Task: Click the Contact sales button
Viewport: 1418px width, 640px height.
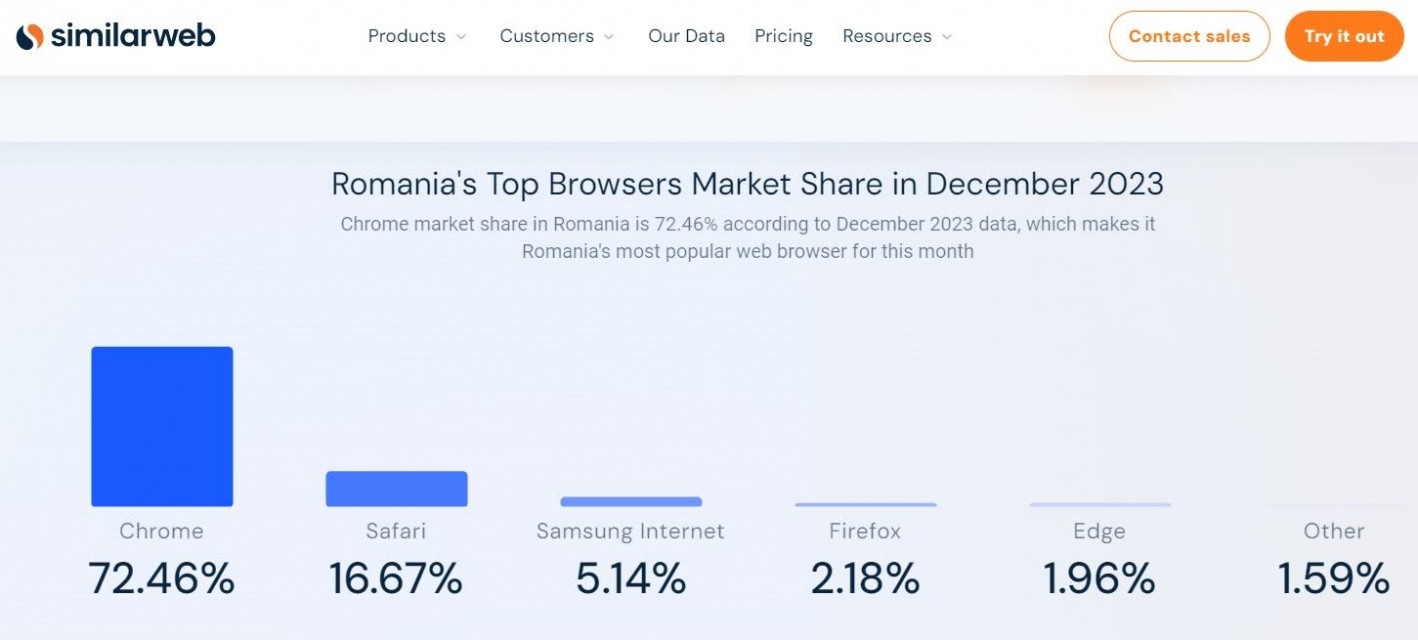Action: coord(1189,36)
